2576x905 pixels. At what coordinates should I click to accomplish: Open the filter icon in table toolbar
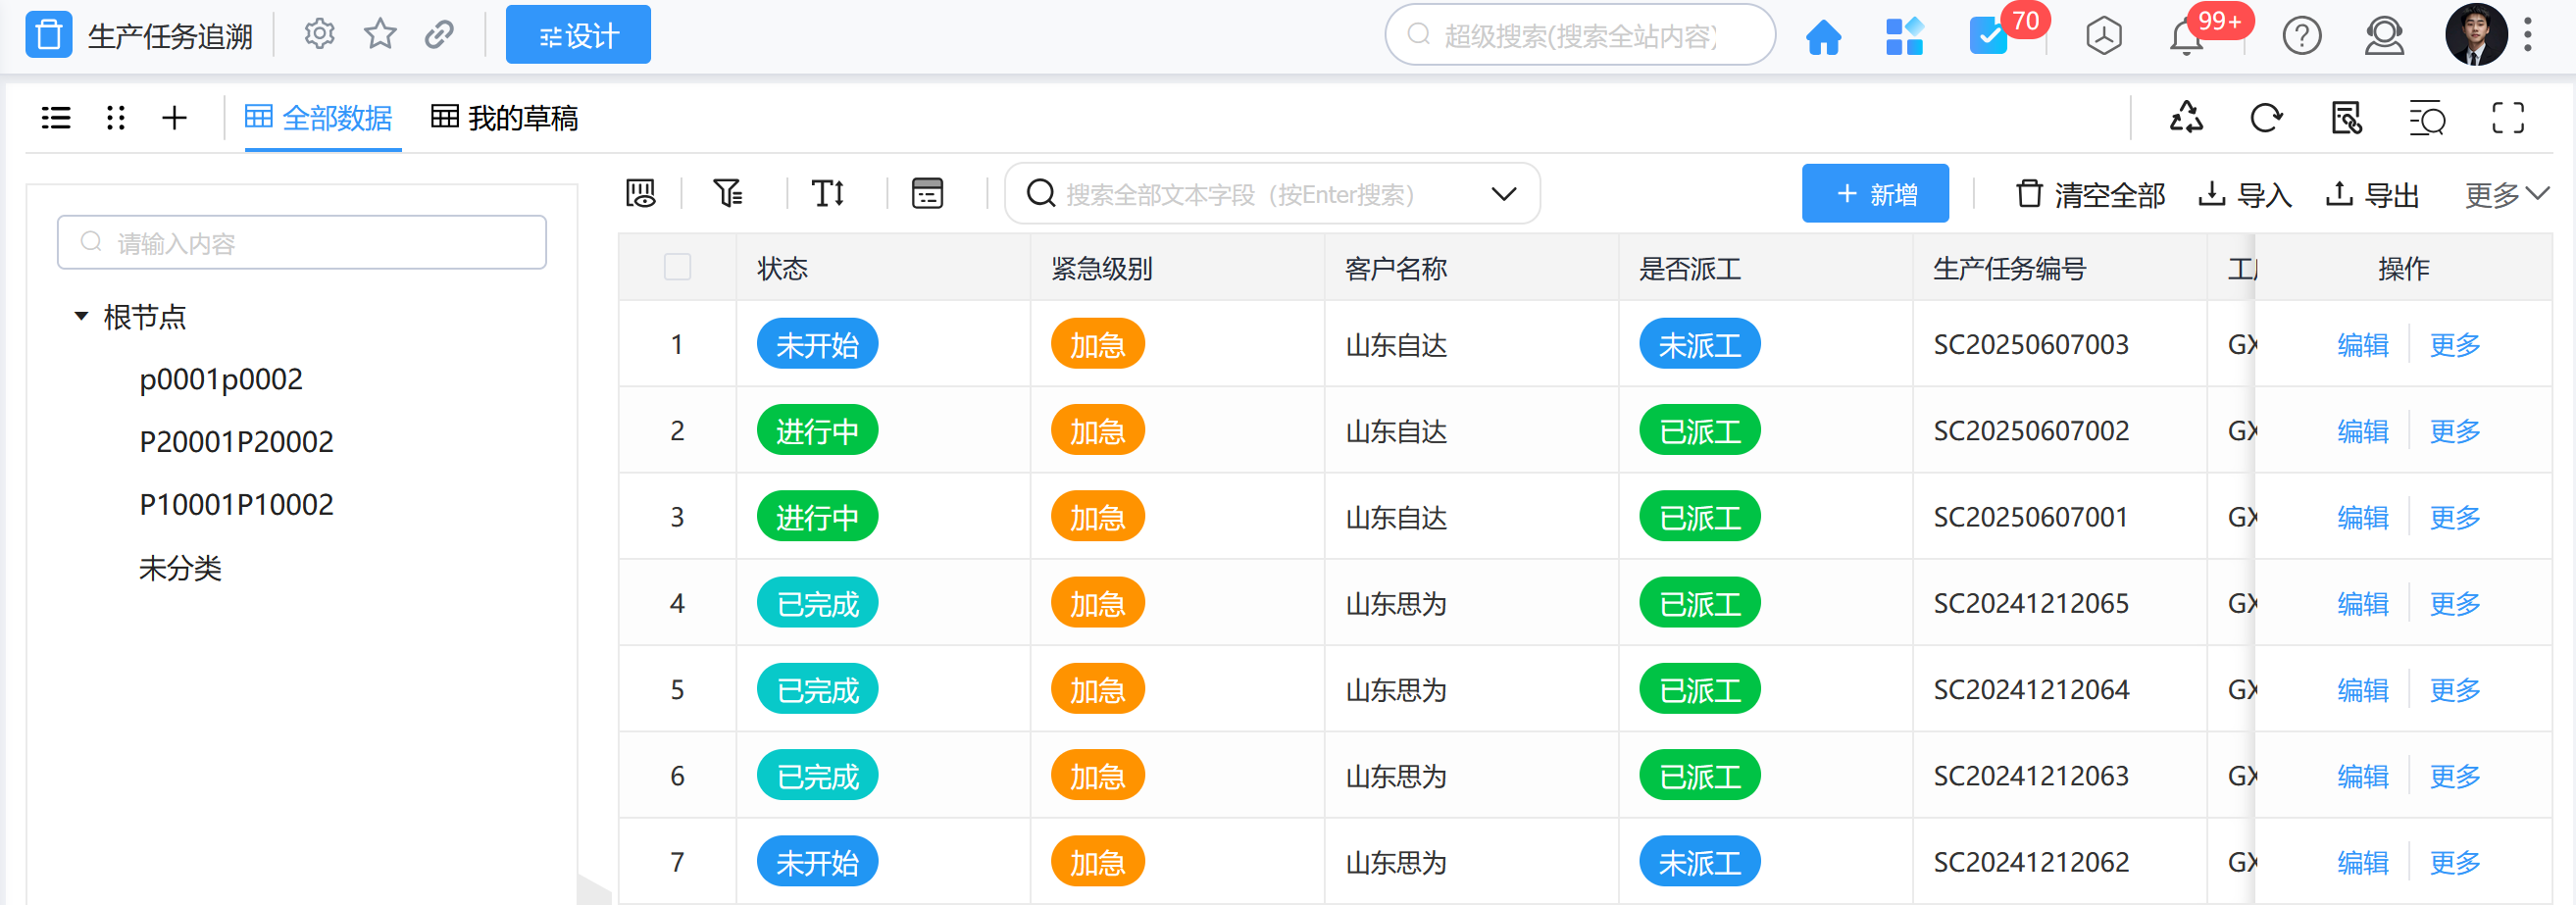pos(727,193)
